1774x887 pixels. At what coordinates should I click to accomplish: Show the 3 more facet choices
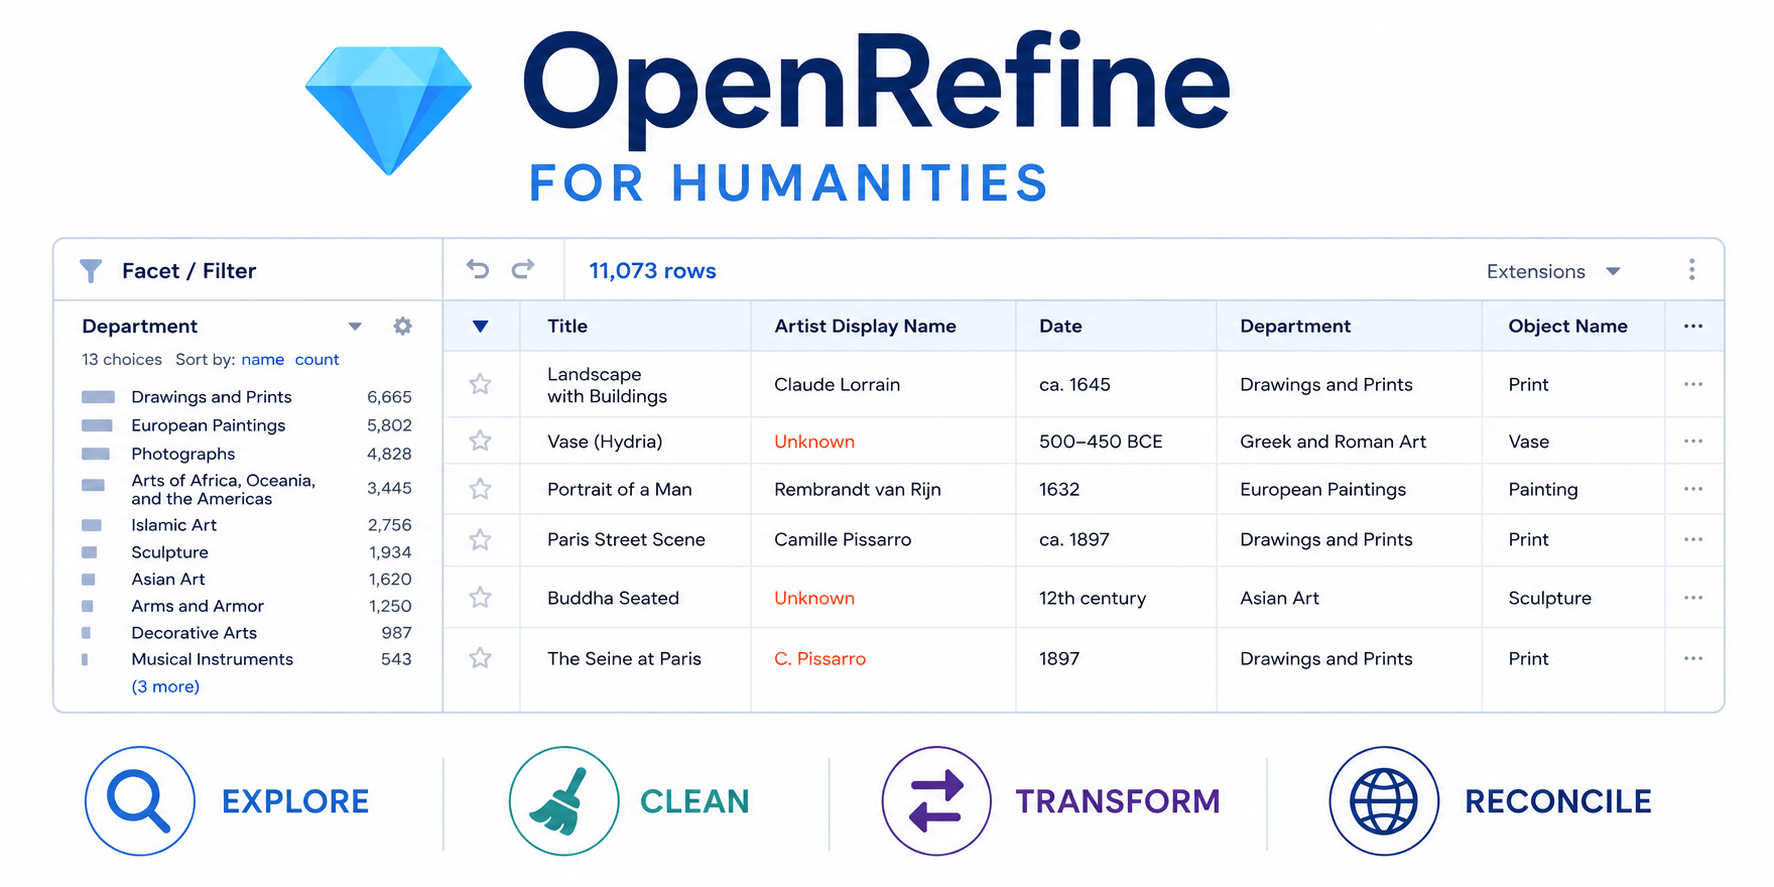tap(165, 687)
